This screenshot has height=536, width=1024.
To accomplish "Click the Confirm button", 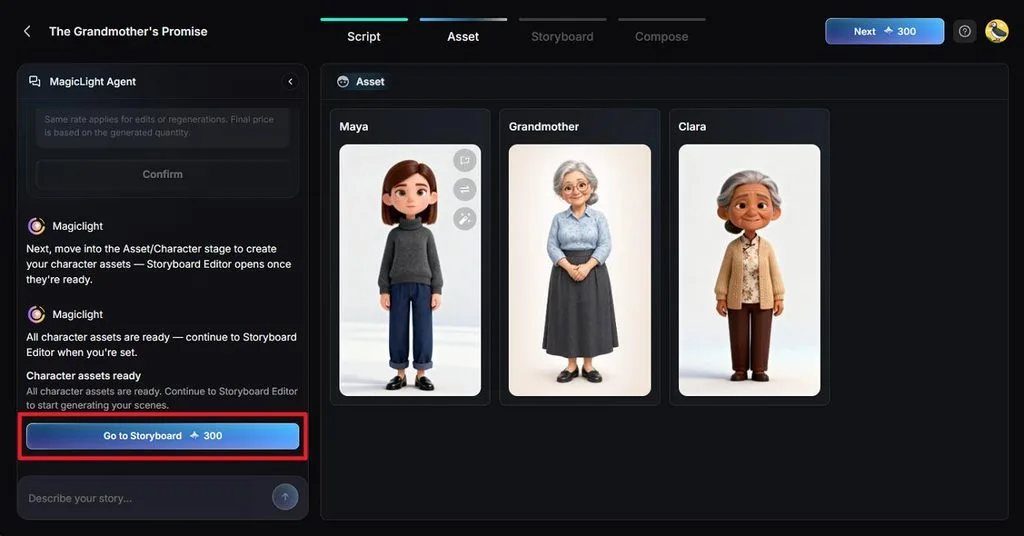I will (x=163, y=174).
